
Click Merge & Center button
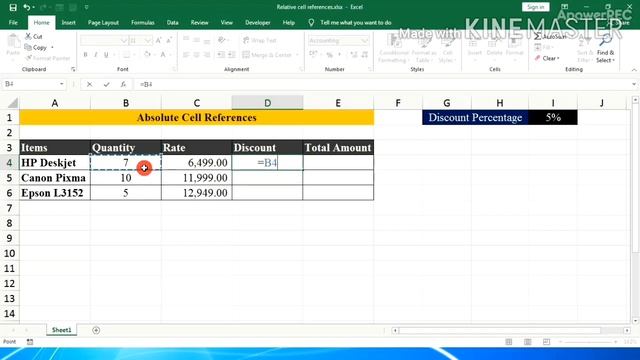point(267,55)
